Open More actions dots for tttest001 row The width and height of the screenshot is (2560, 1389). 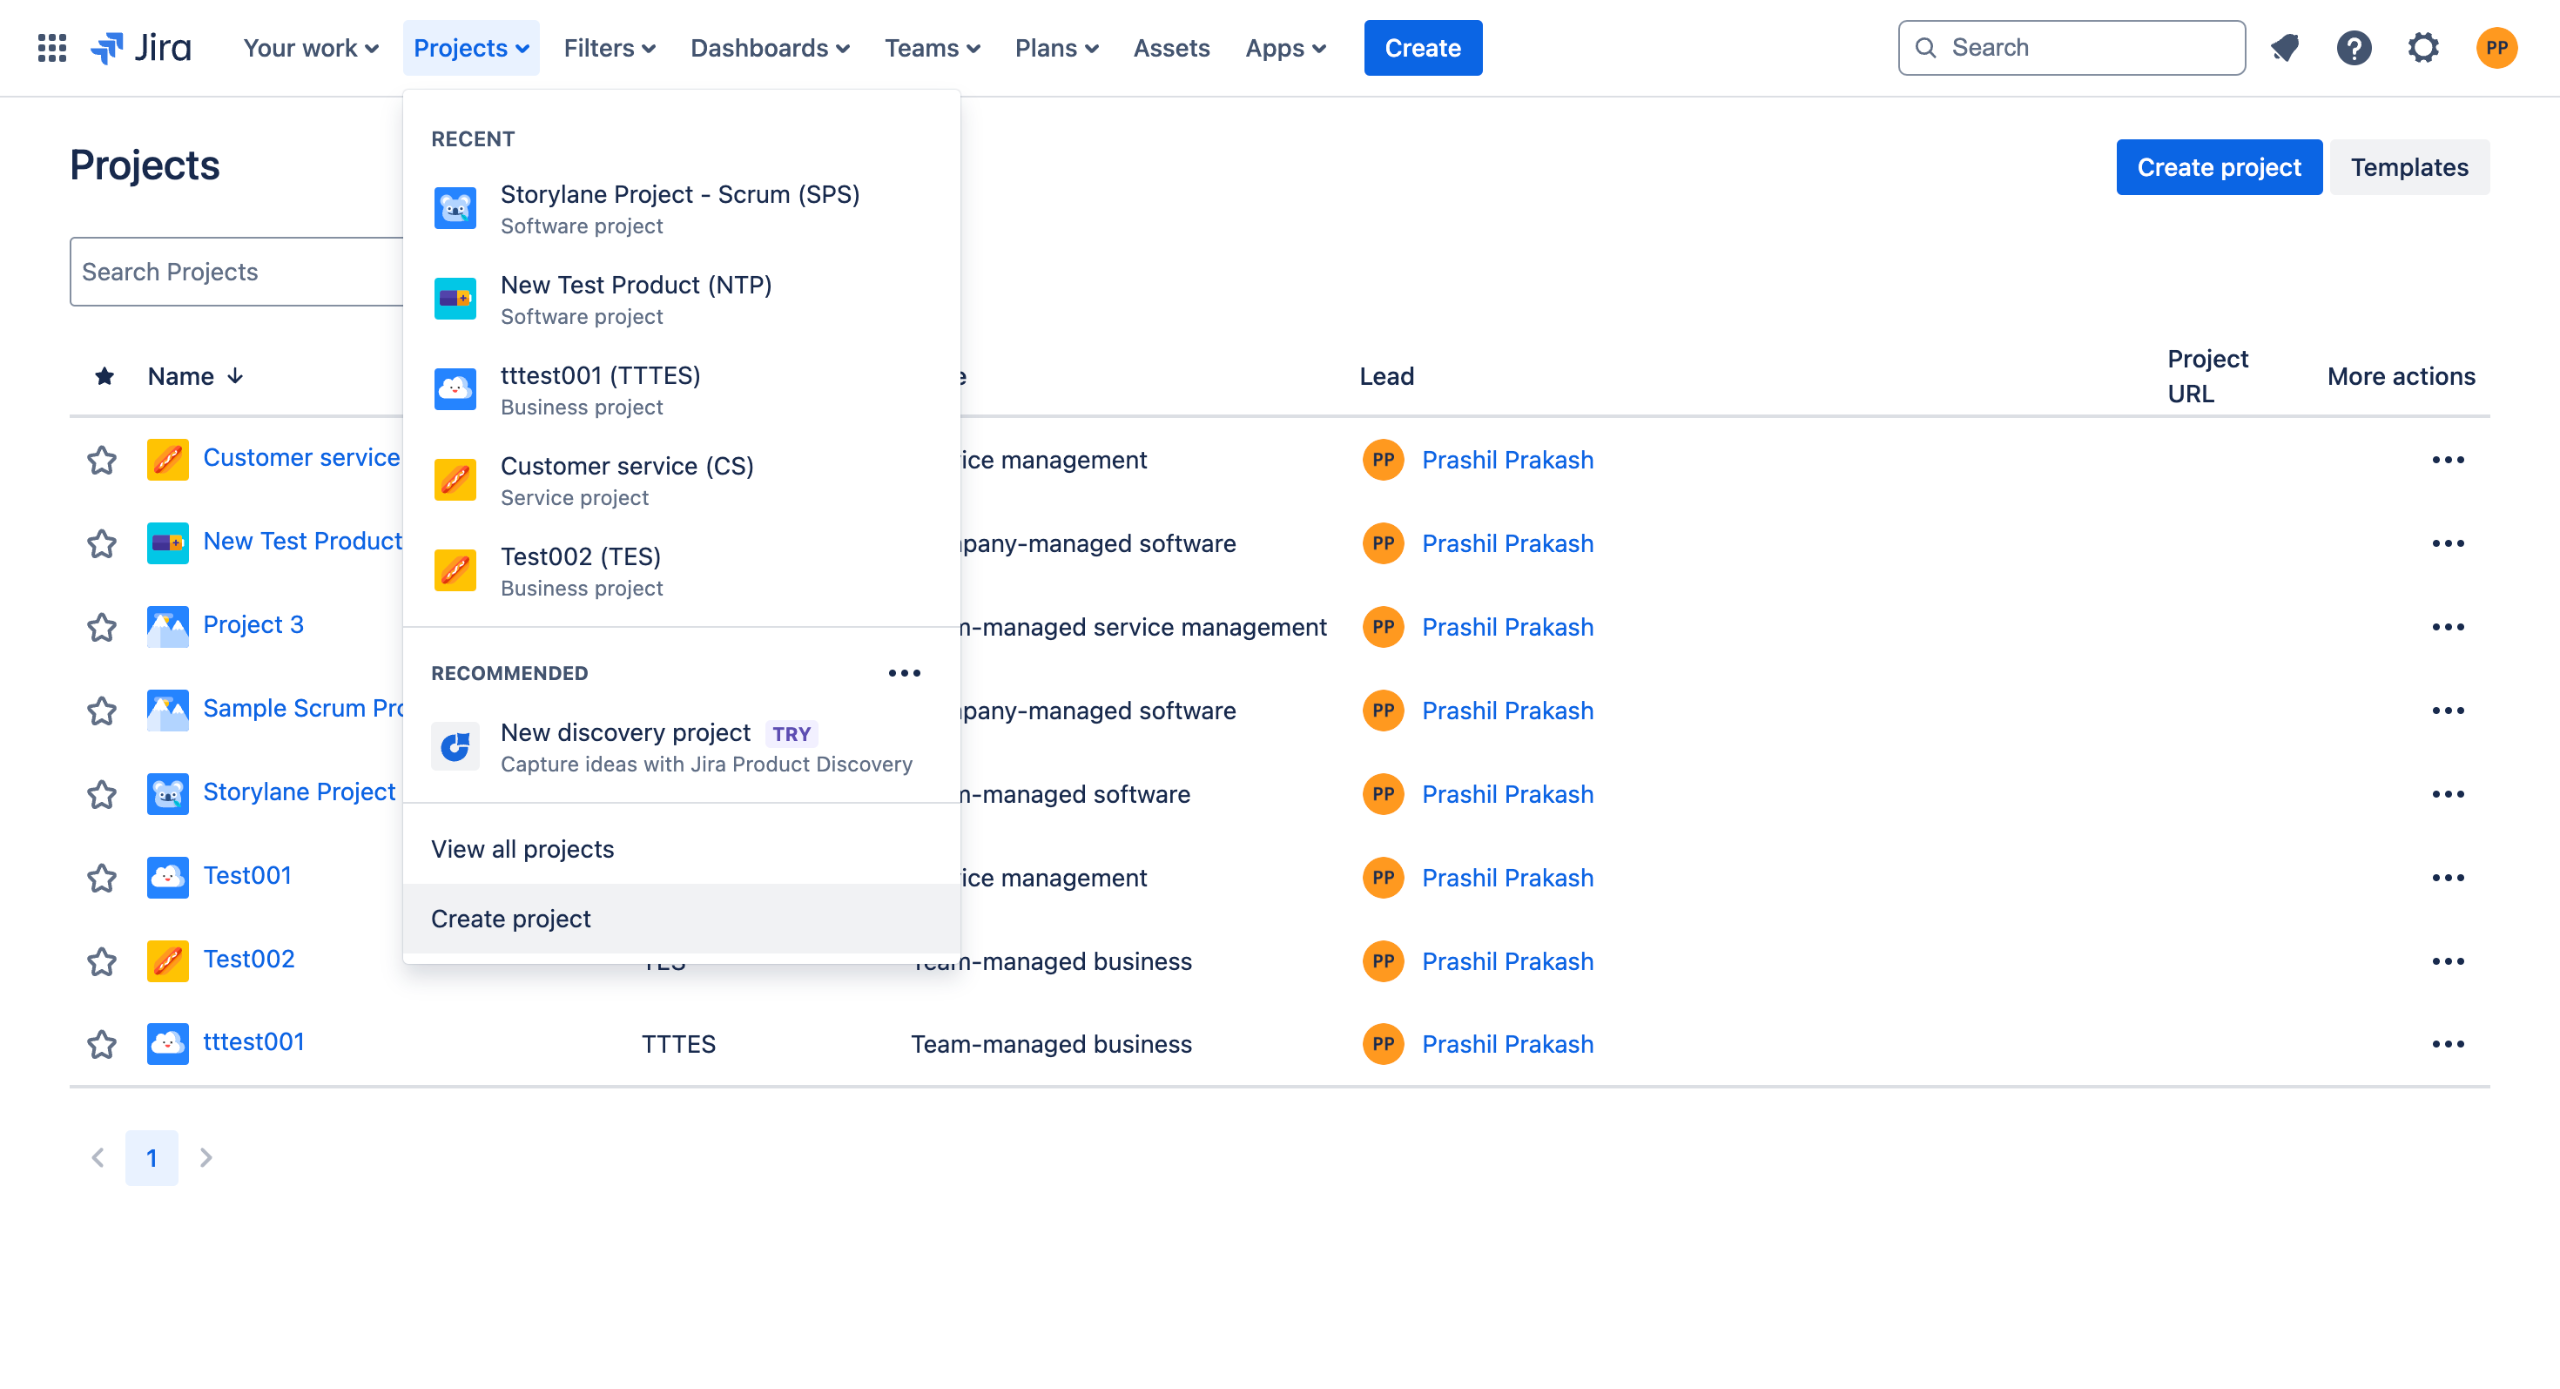(2447, 1044)
